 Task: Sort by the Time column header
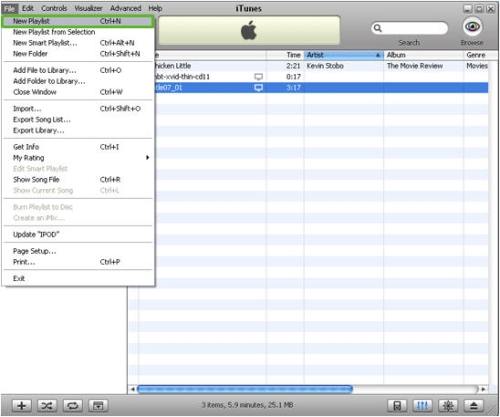coord(285,55)
